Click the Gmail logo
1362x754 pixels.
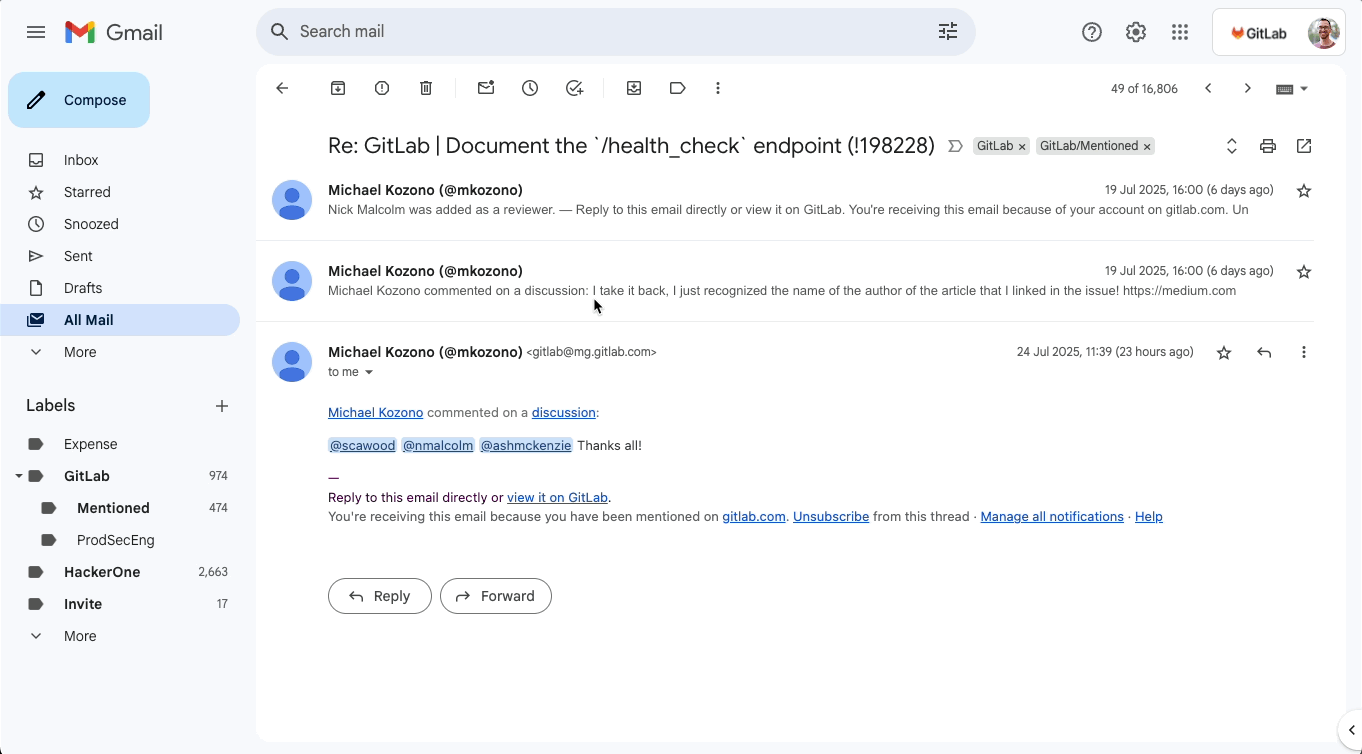click(114, 32)
